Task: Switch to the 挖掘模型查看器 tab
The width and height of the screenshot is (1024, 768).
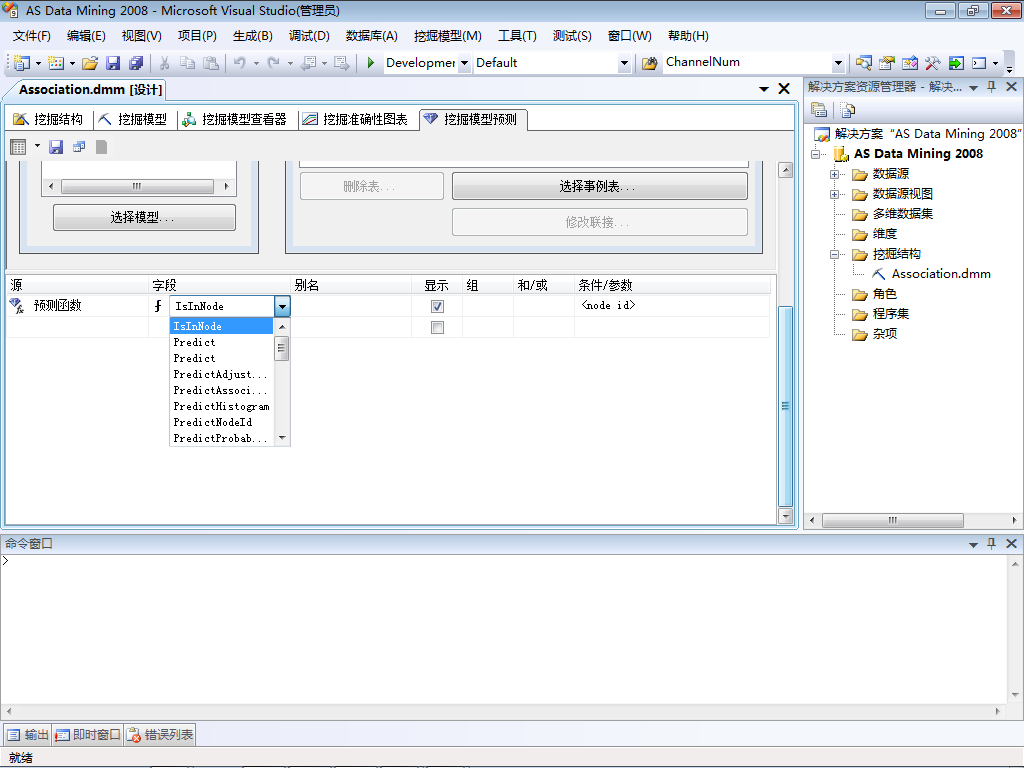Action: [234, 119]
